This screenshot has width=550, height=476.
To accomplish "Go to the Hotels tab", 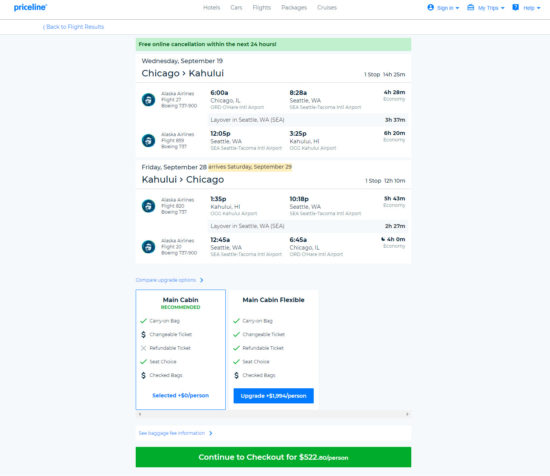I will pyautogui.click(x=212, y=7).
